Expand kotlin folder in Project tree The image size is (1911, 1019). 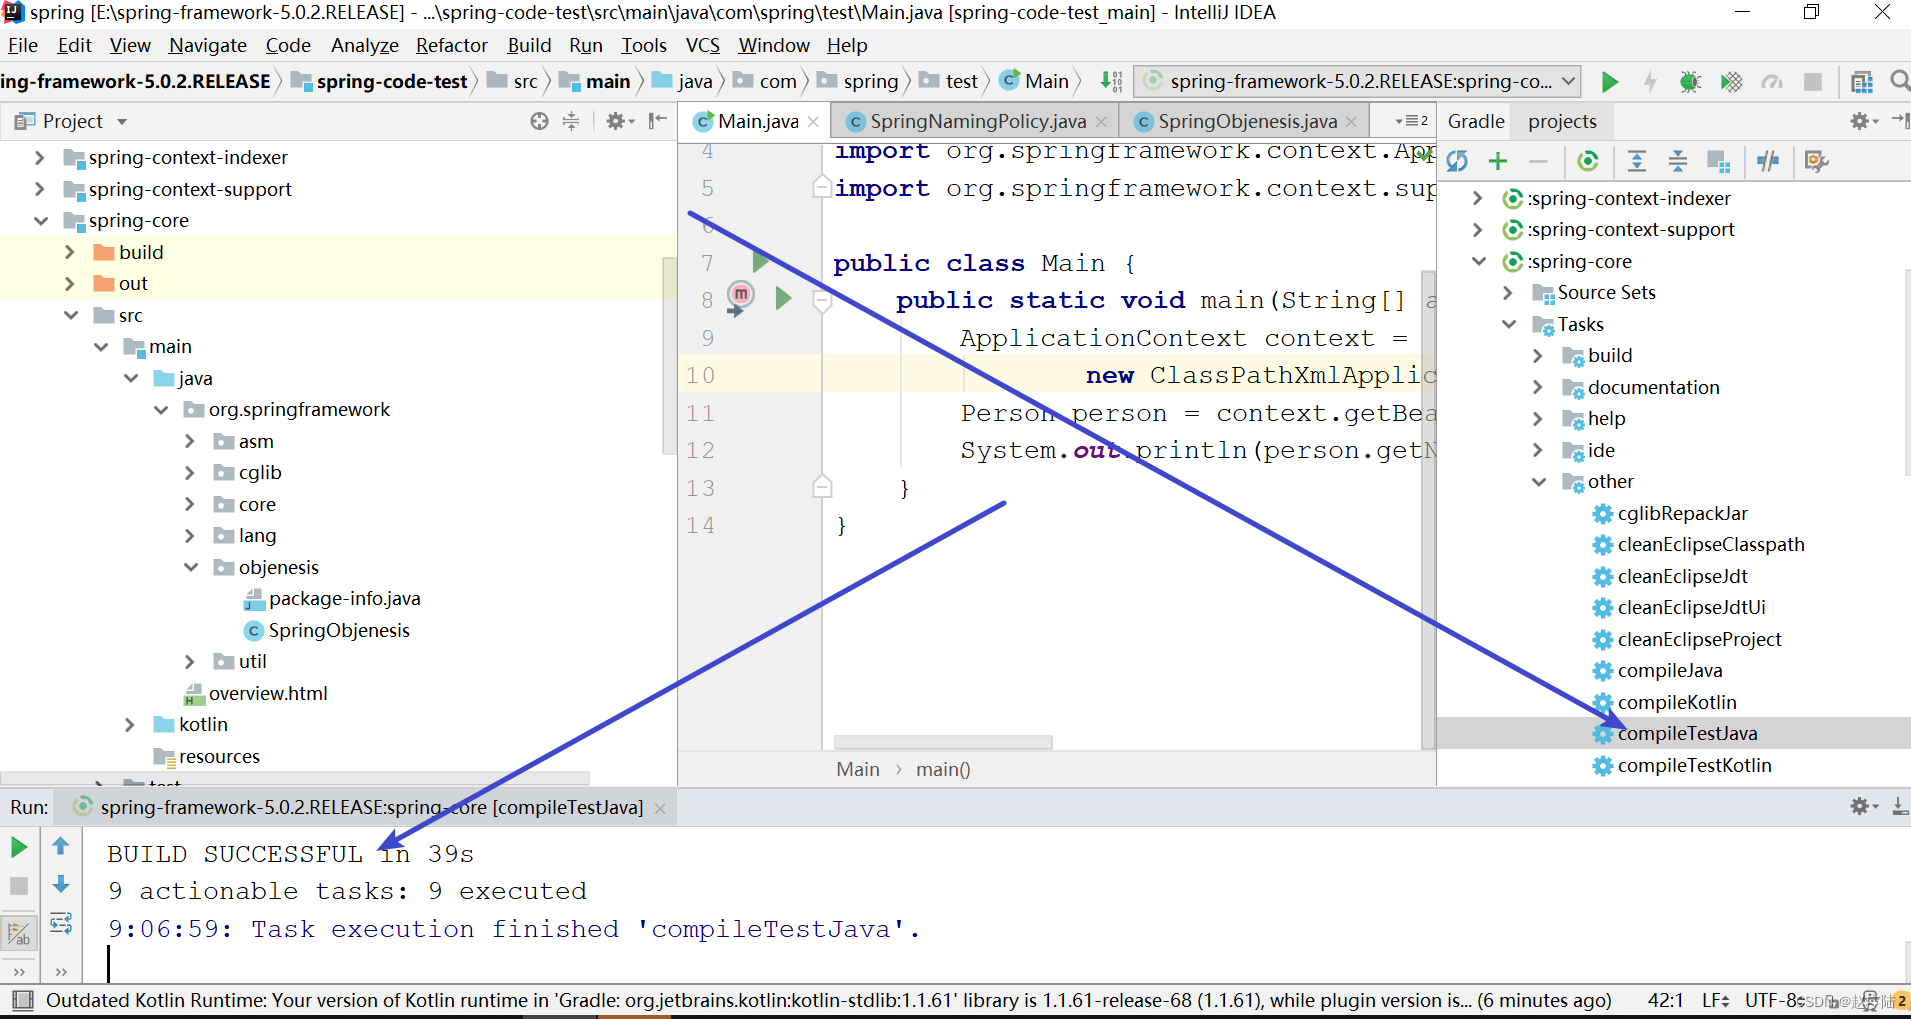coord(129,725)
